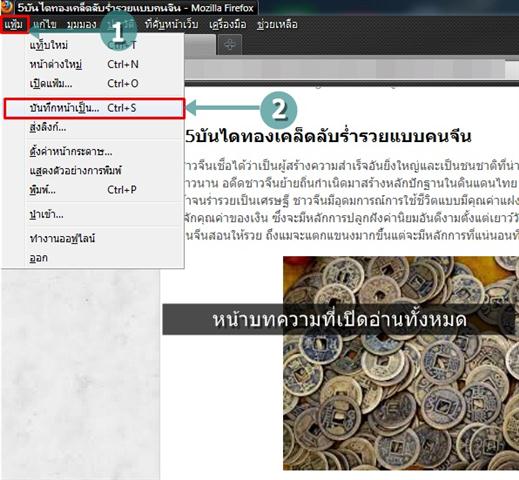The height and width of the screenshot is (480, 519).
Task: Choose เปิดแฟ้ม... Ctrl+O menu entry
Action: 93,83
